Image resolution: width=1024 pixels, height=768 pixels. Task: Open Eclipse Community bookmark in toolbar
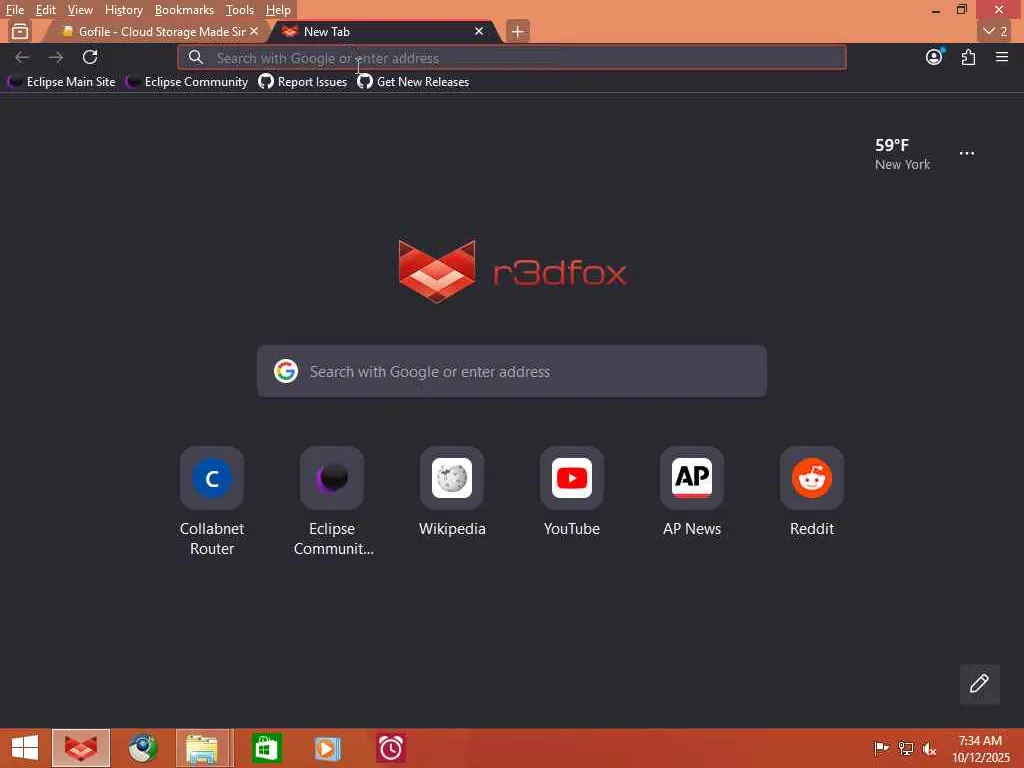click(187, 82)
